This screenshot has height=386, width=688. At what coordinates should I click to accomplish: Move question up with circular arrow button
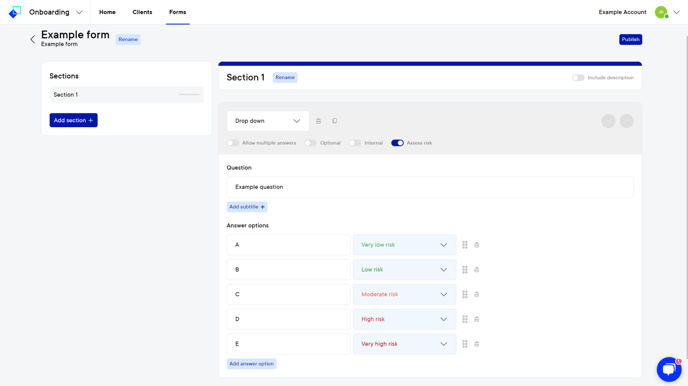pos(627,121)
